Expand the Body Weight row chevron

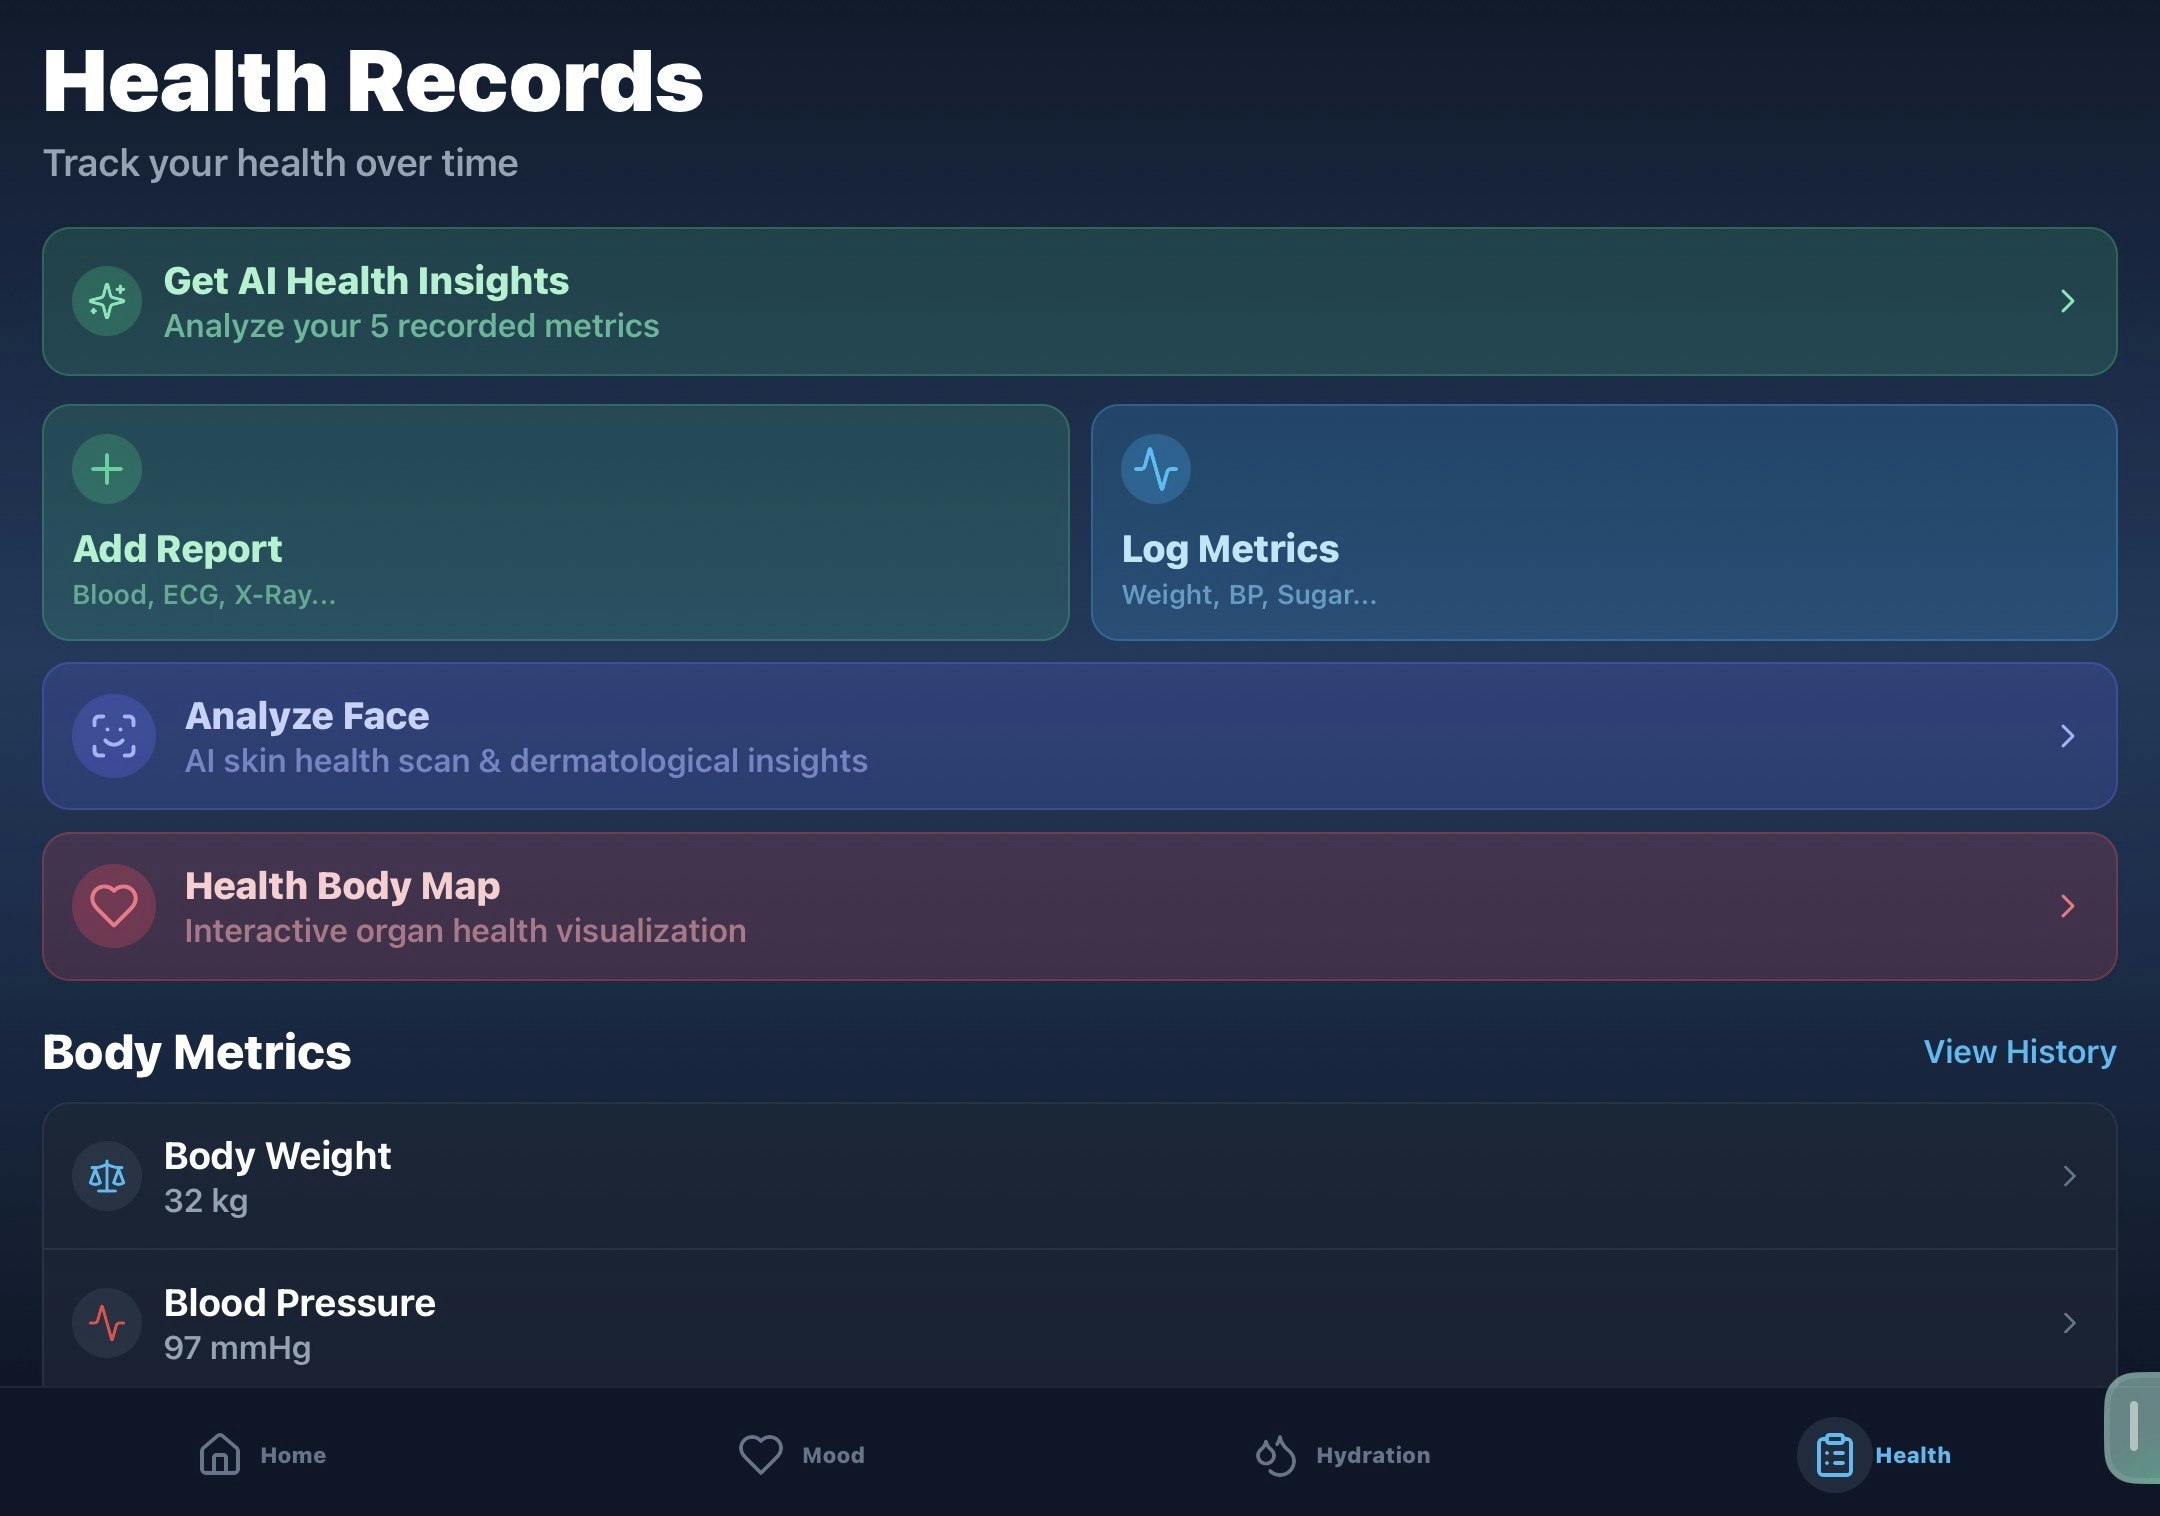tap(2069, 1176)
